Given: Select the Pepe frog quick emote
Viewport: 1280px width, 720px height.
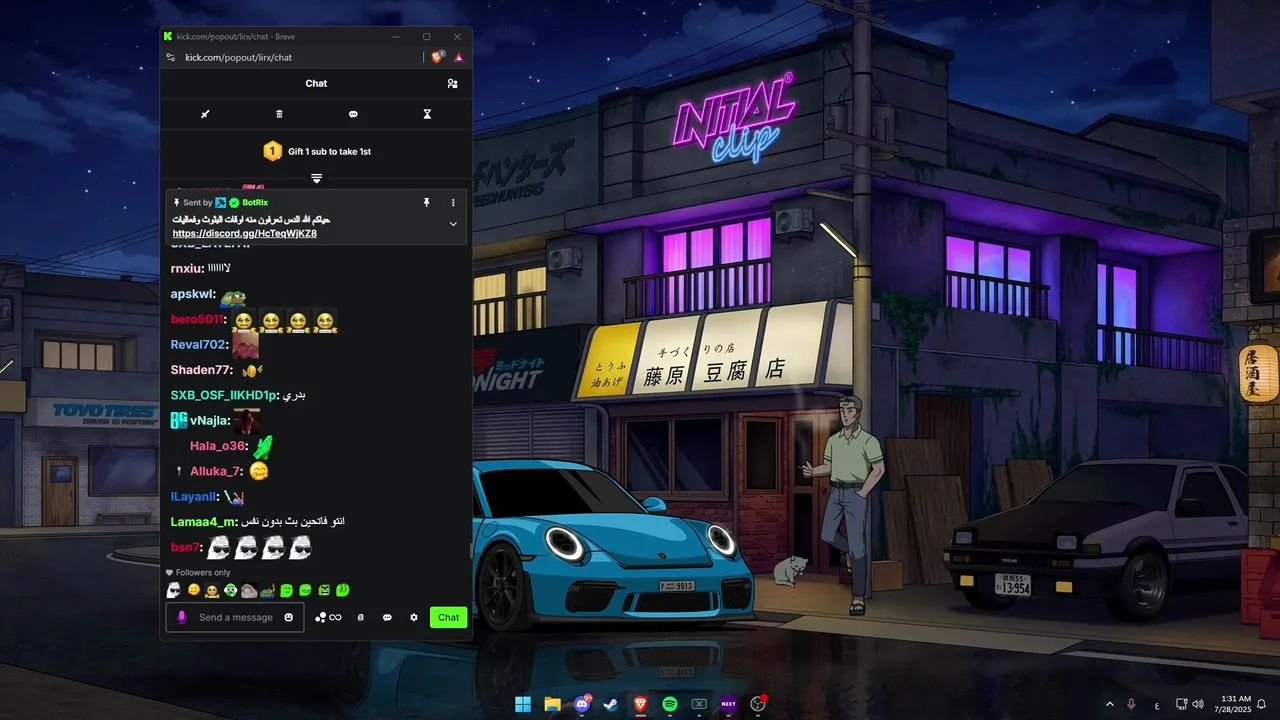Looking at the screenshot, I should point(268,590).
